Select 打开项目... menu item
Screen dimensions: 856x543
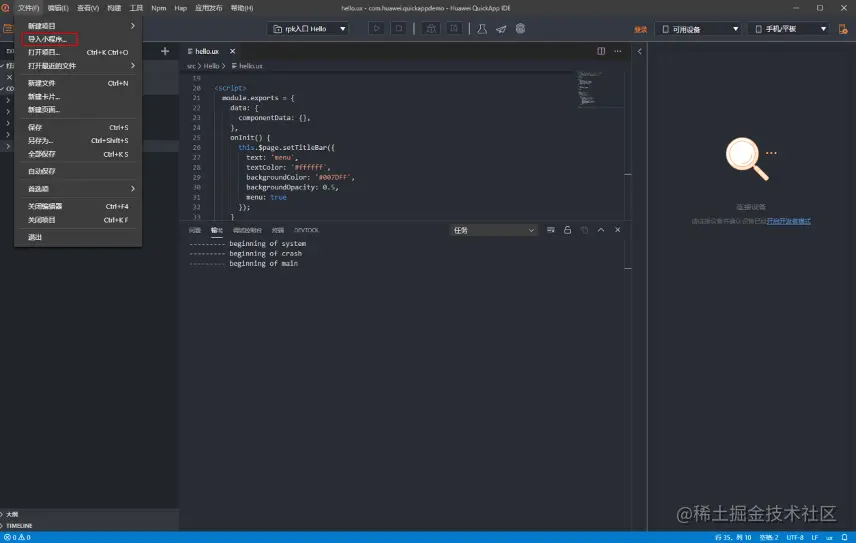tap(78, 52)
